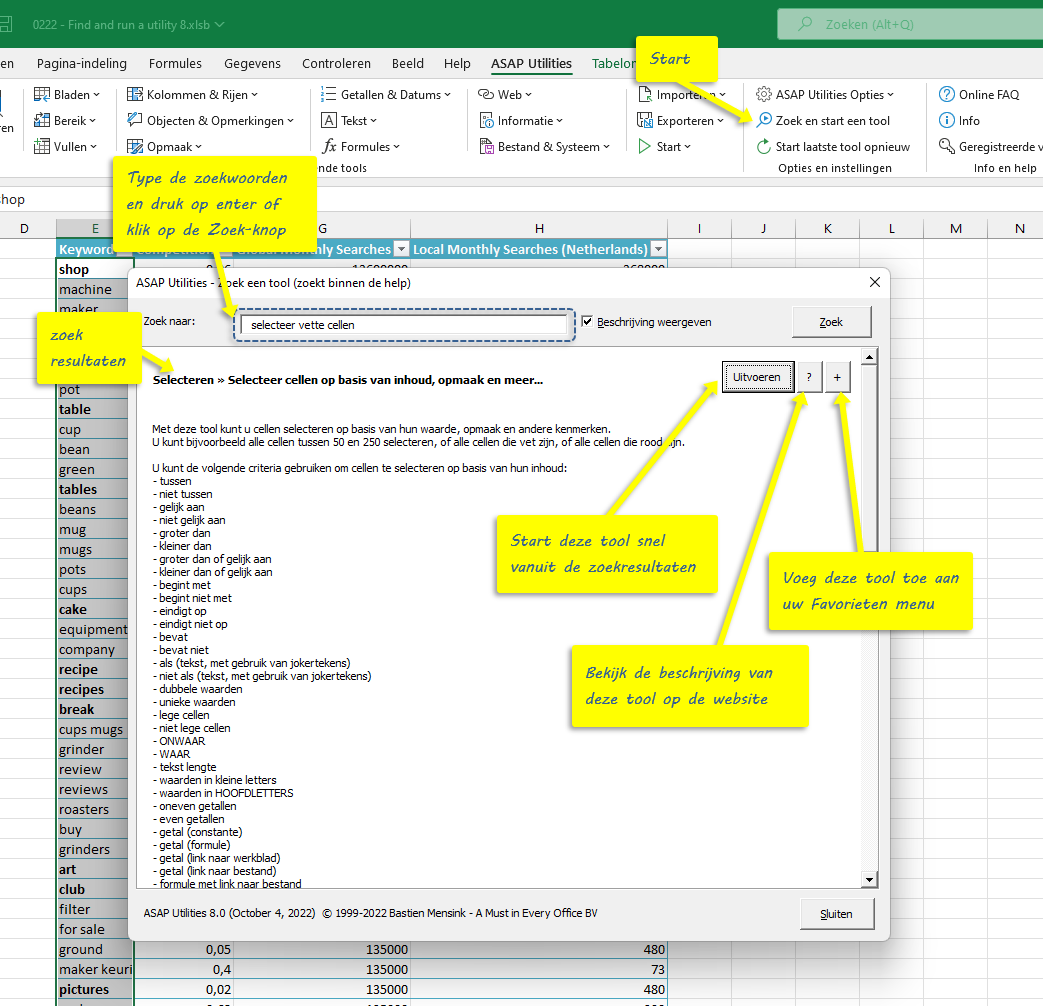
Task: Click the Sluiten button
Action: (836, 914)
